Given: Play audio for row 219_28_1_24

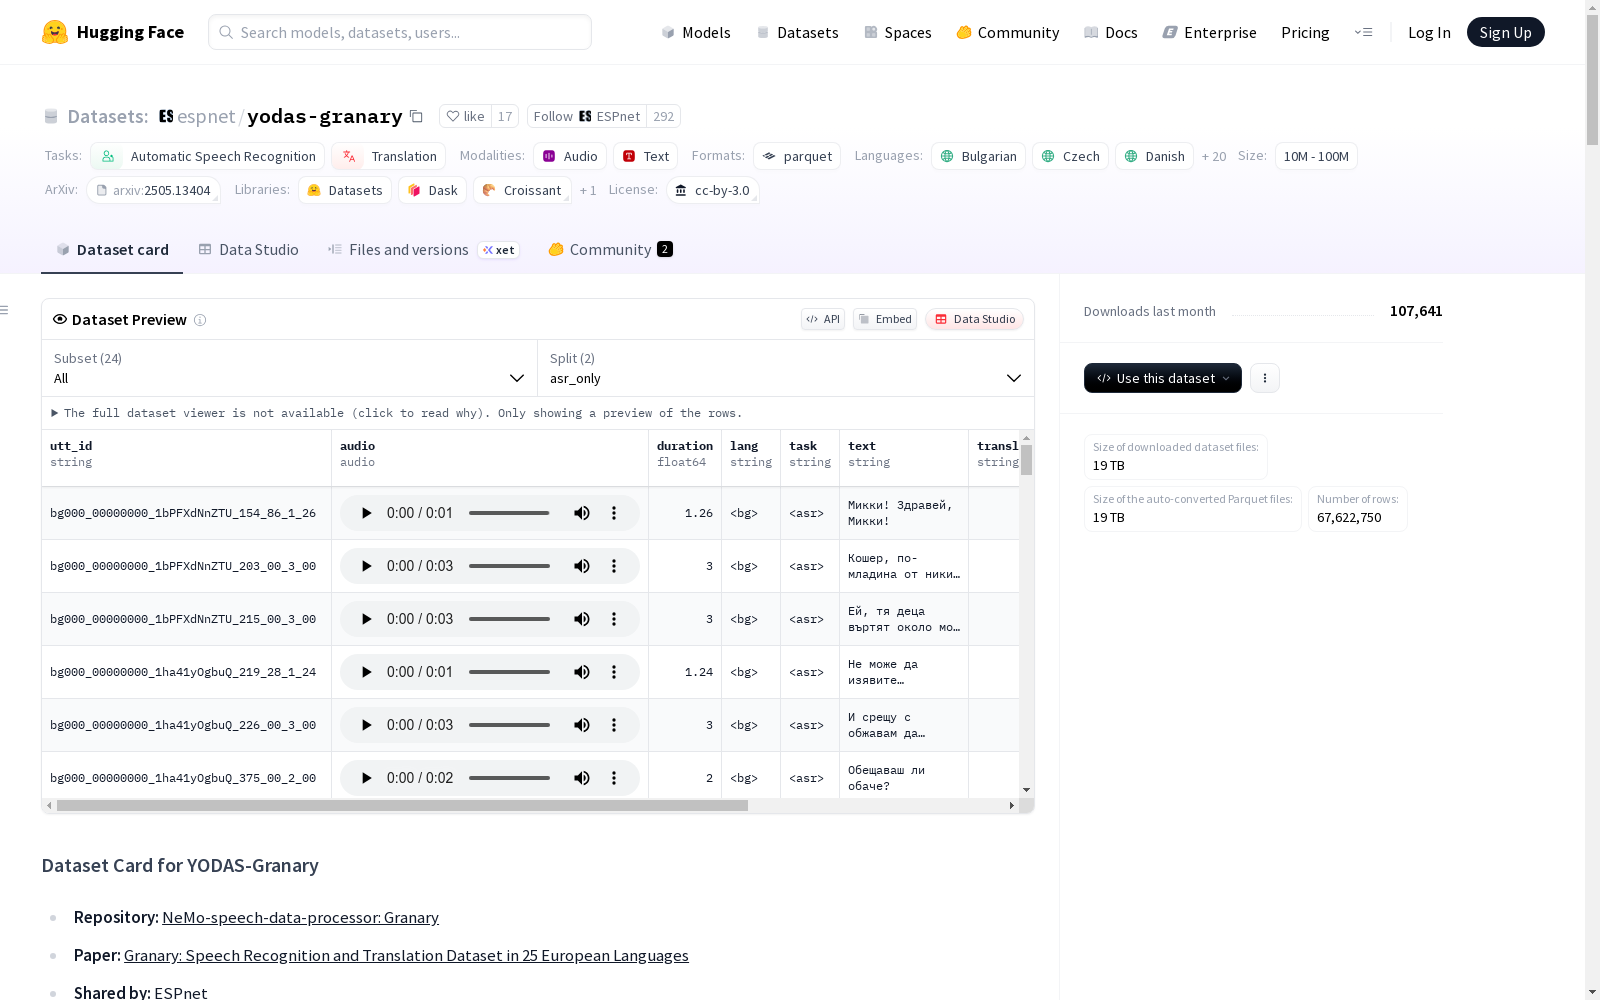Looking at the screenshot, I should (x=366, y=672).
